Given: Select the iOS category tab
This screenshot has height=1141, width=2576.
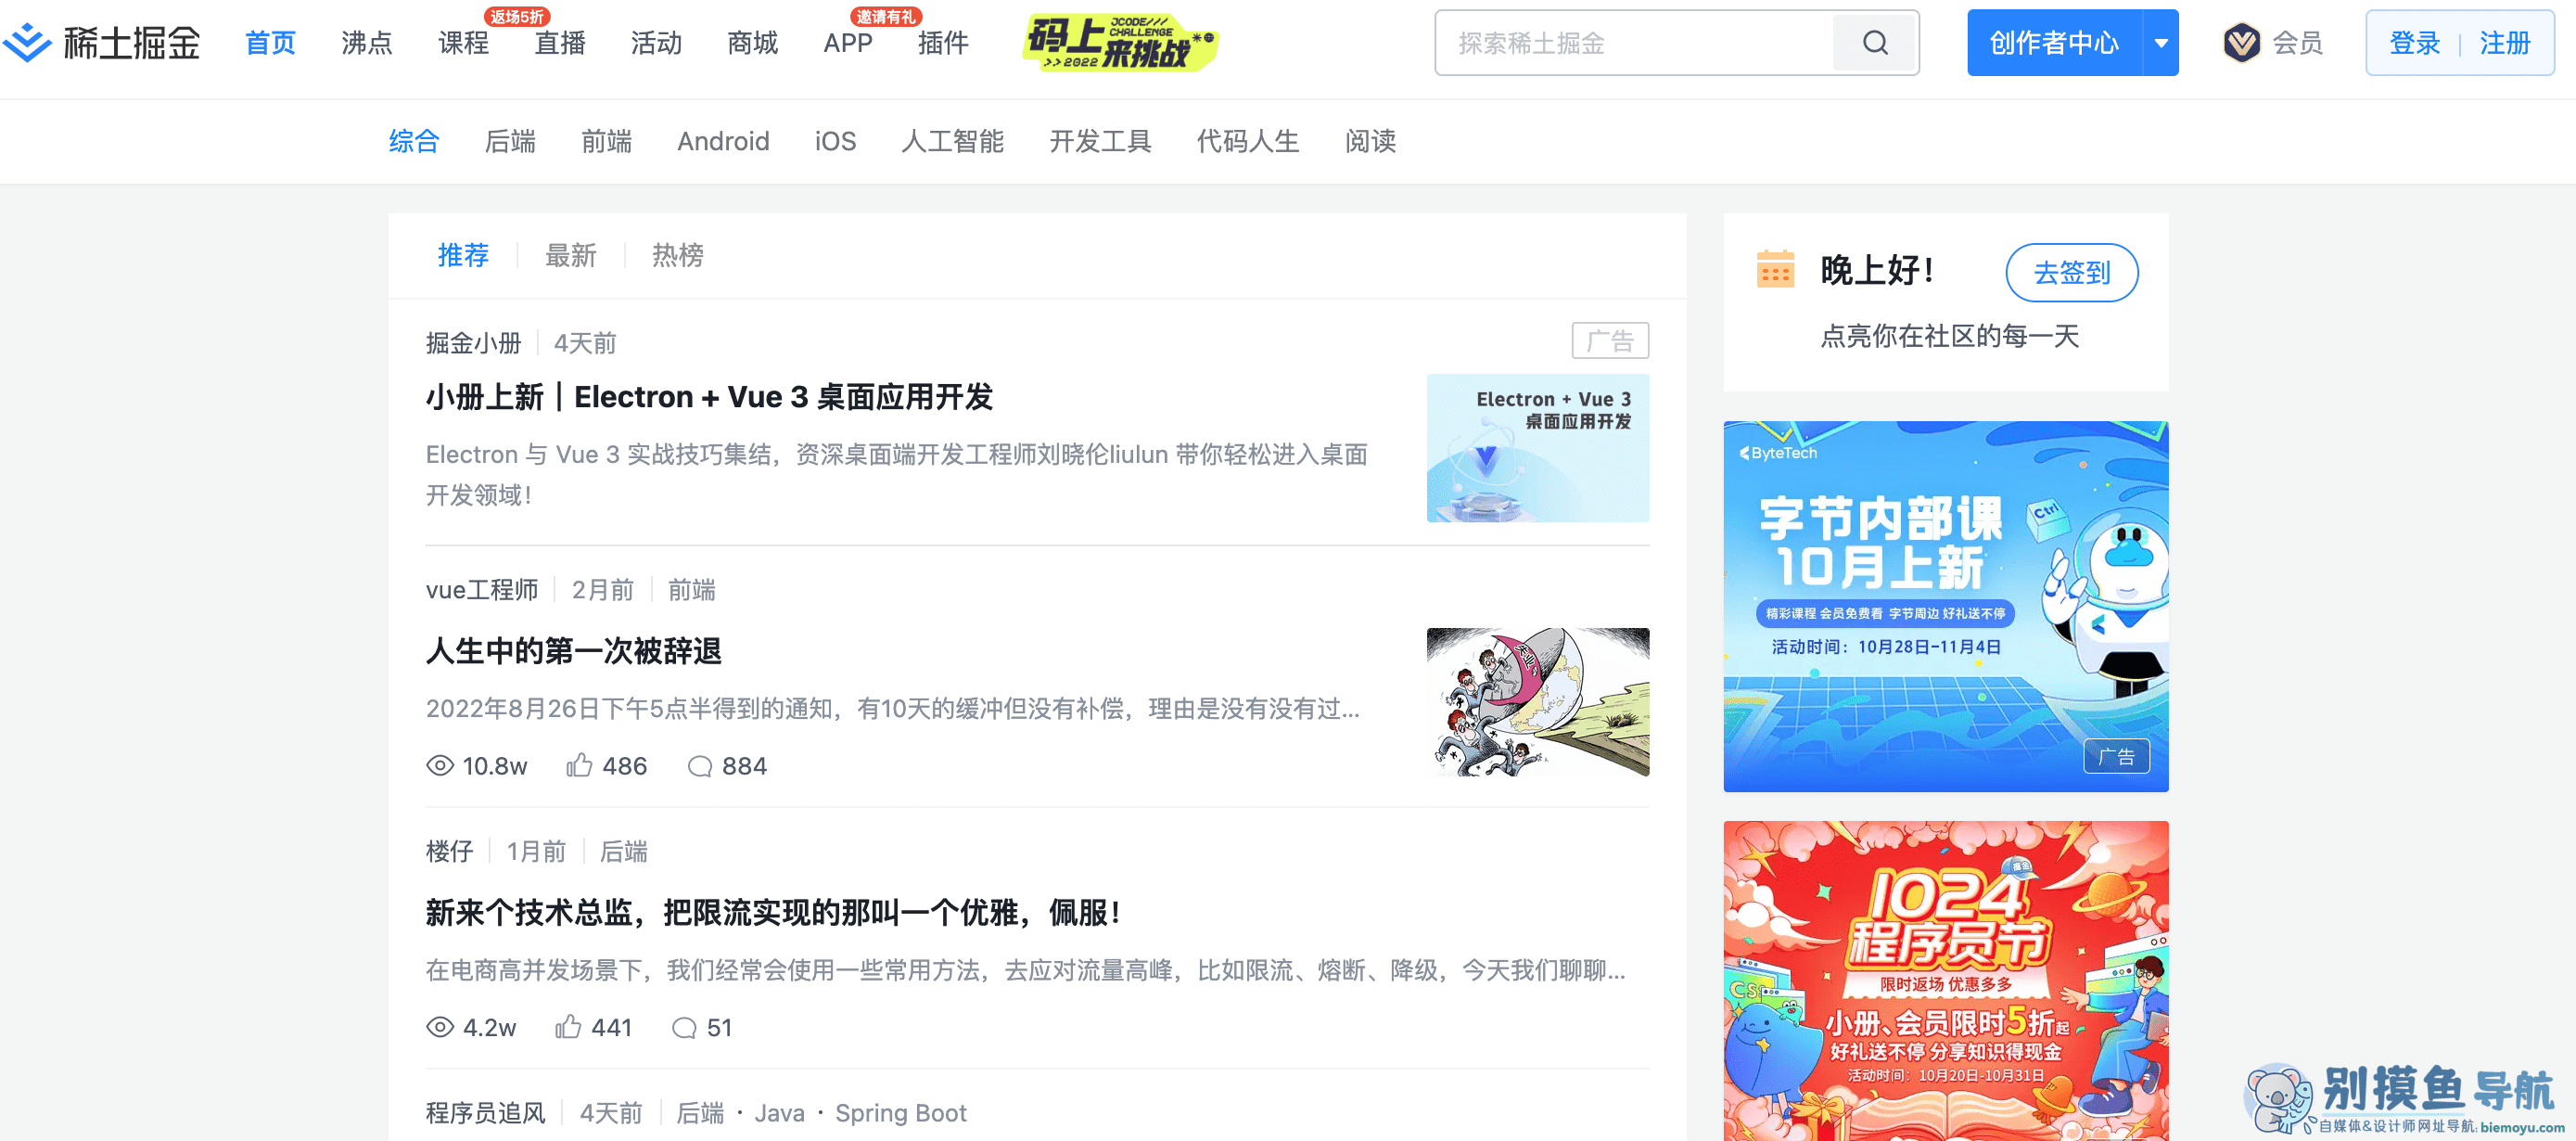Looking at the screenshot, I should click(x=835, y=141).
